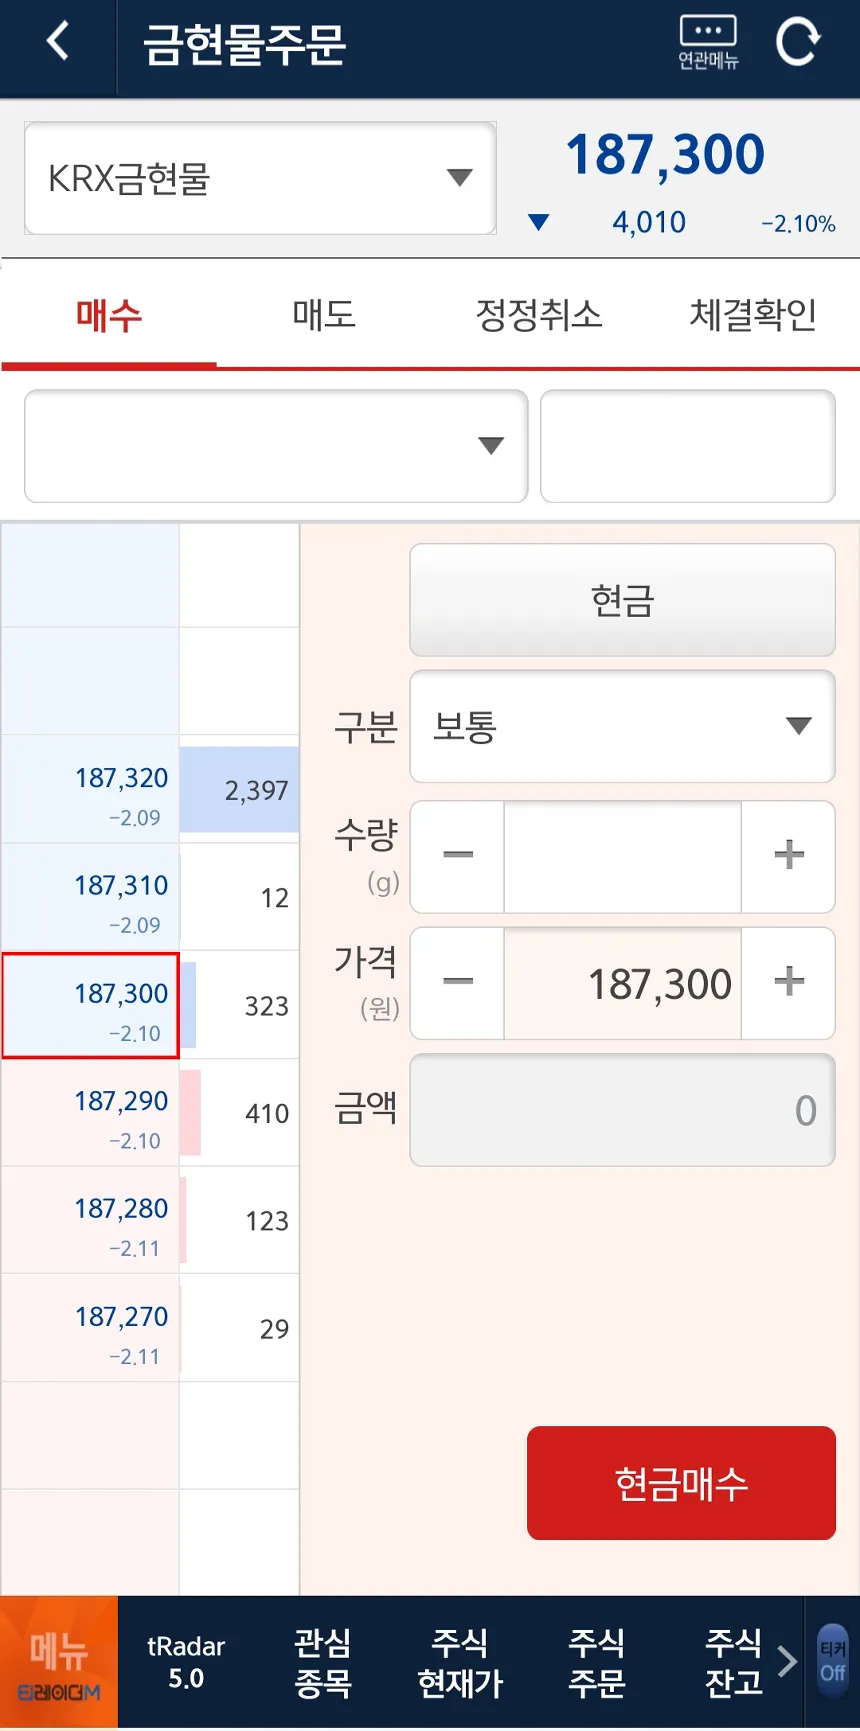This screenshot has height=1731, width=860.
Task: Switch to the 매도 sell tab
Action: tap(322, 315)
